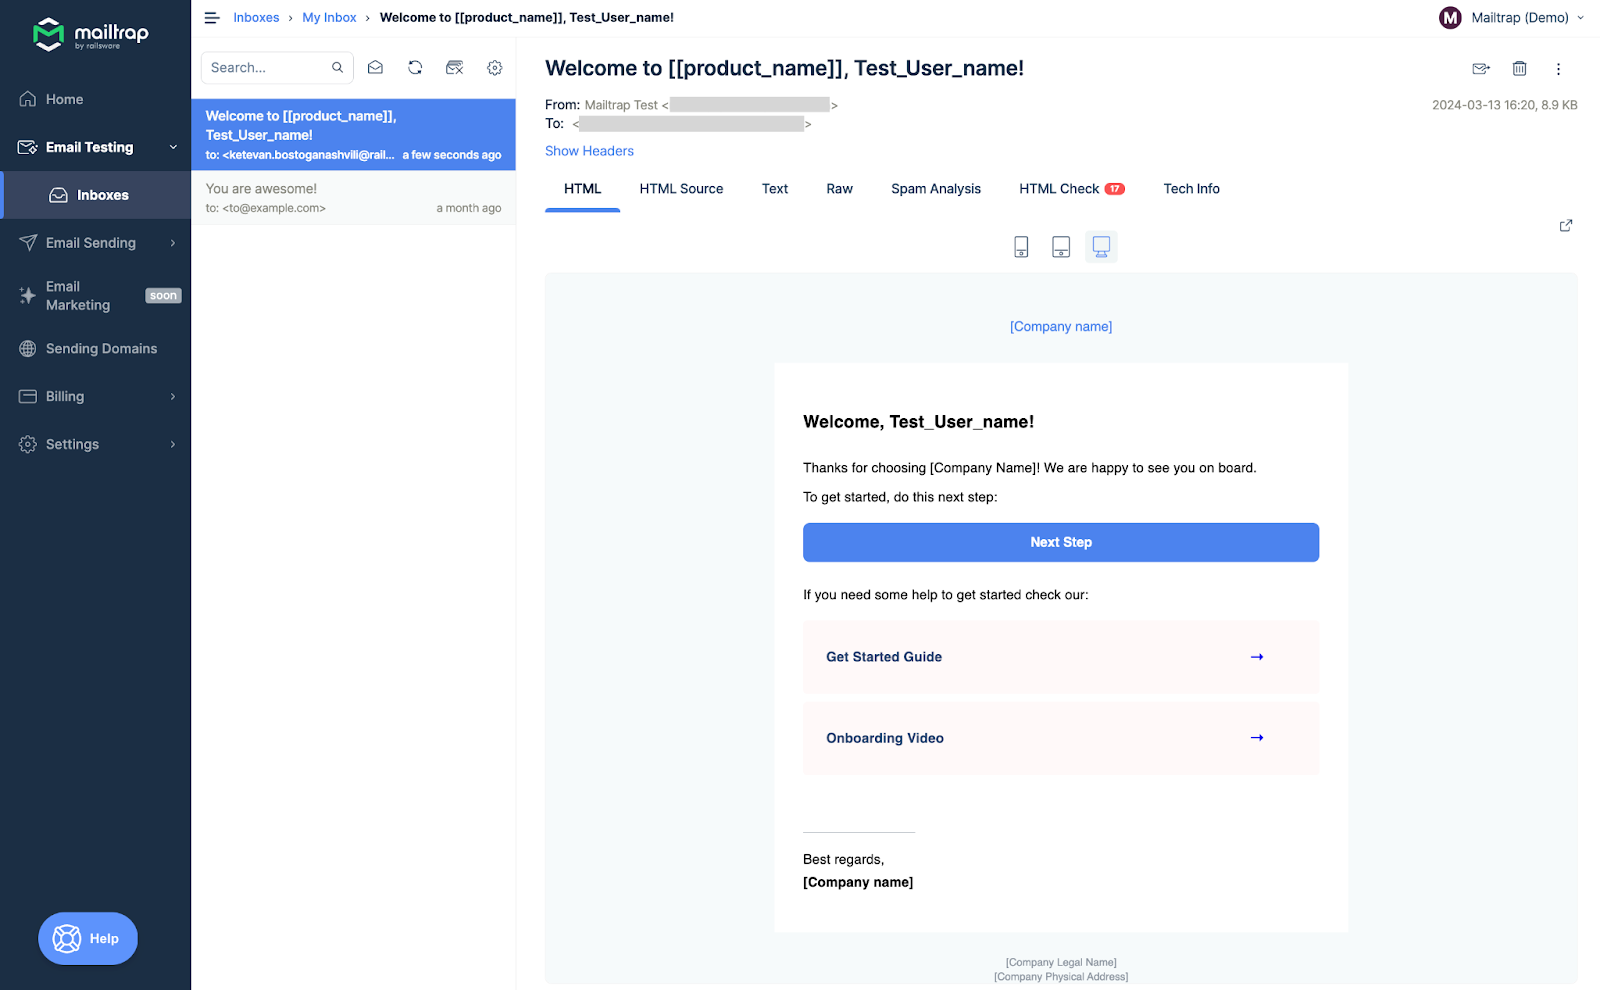
Task: Delete the welcome email
Action: point(1519,68)
